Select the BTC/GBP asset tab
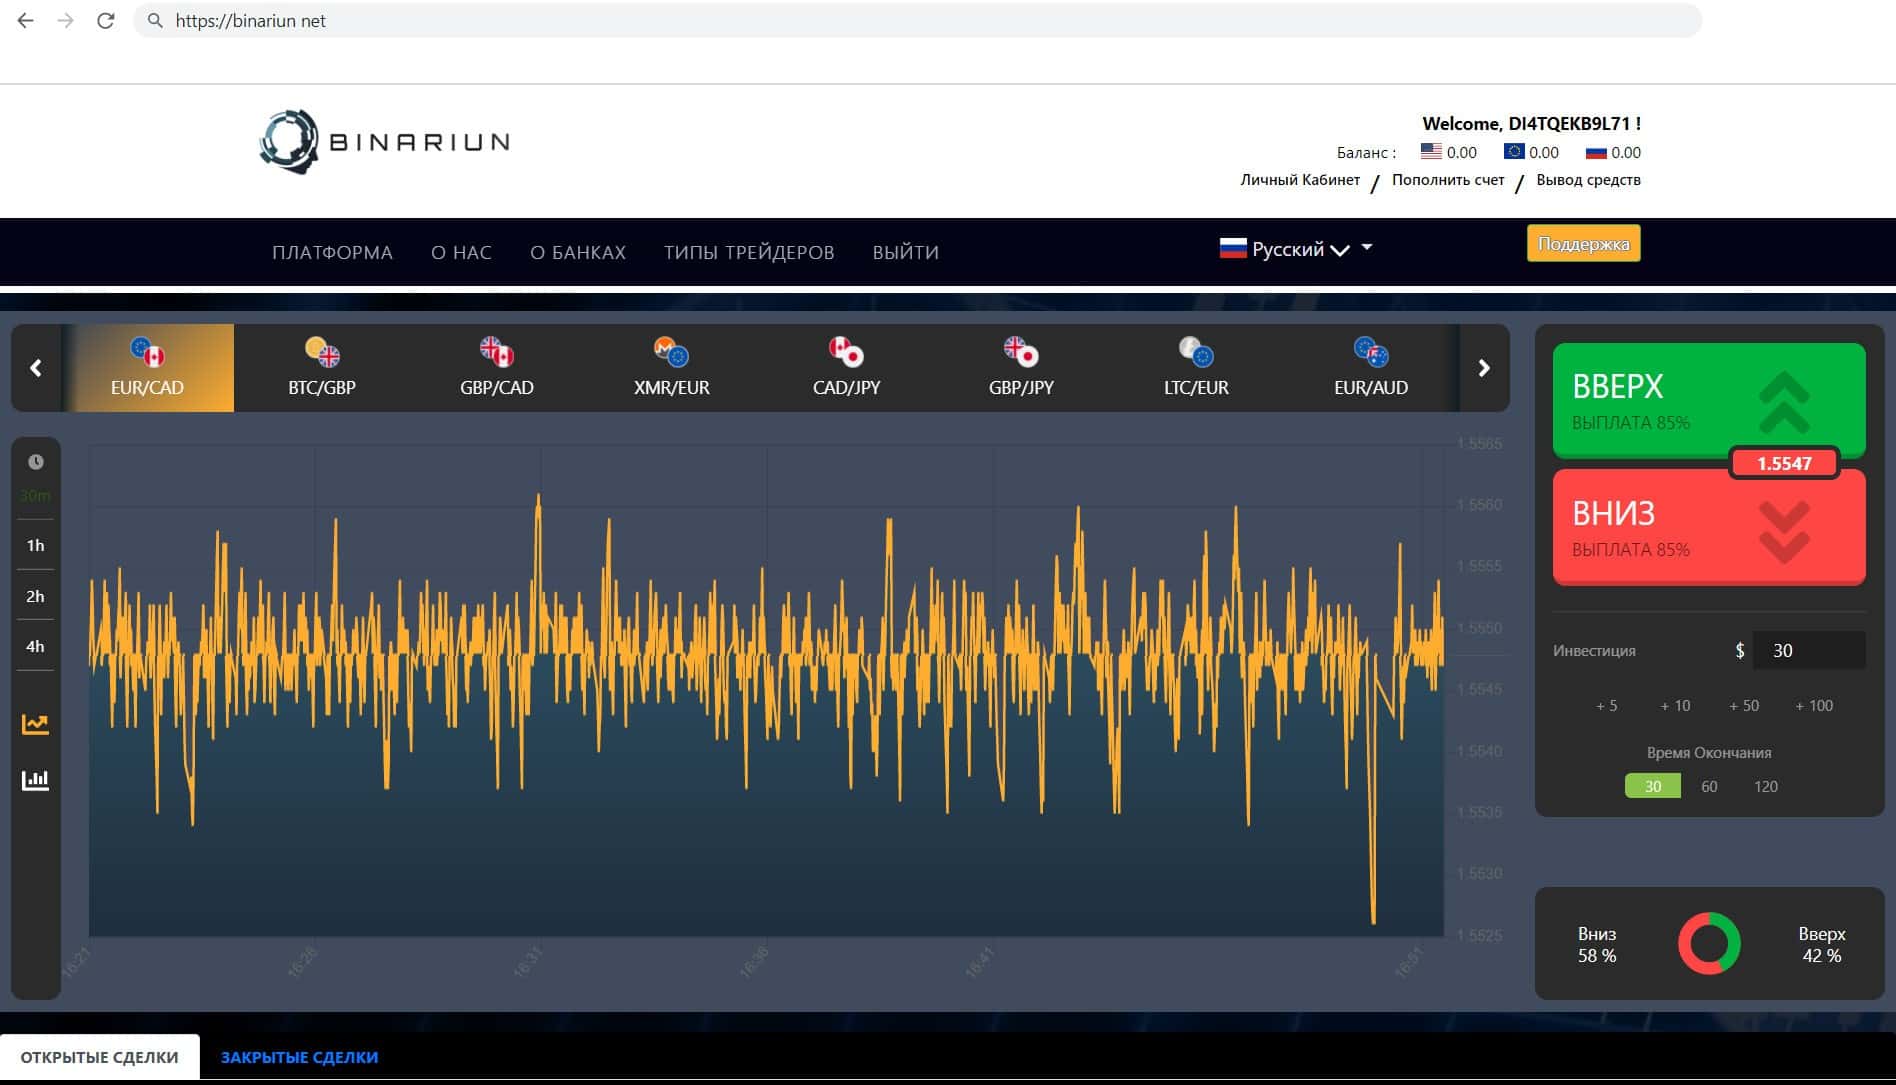The width and height of the screenshot is (1896, 1085). [x=322, y=368]
